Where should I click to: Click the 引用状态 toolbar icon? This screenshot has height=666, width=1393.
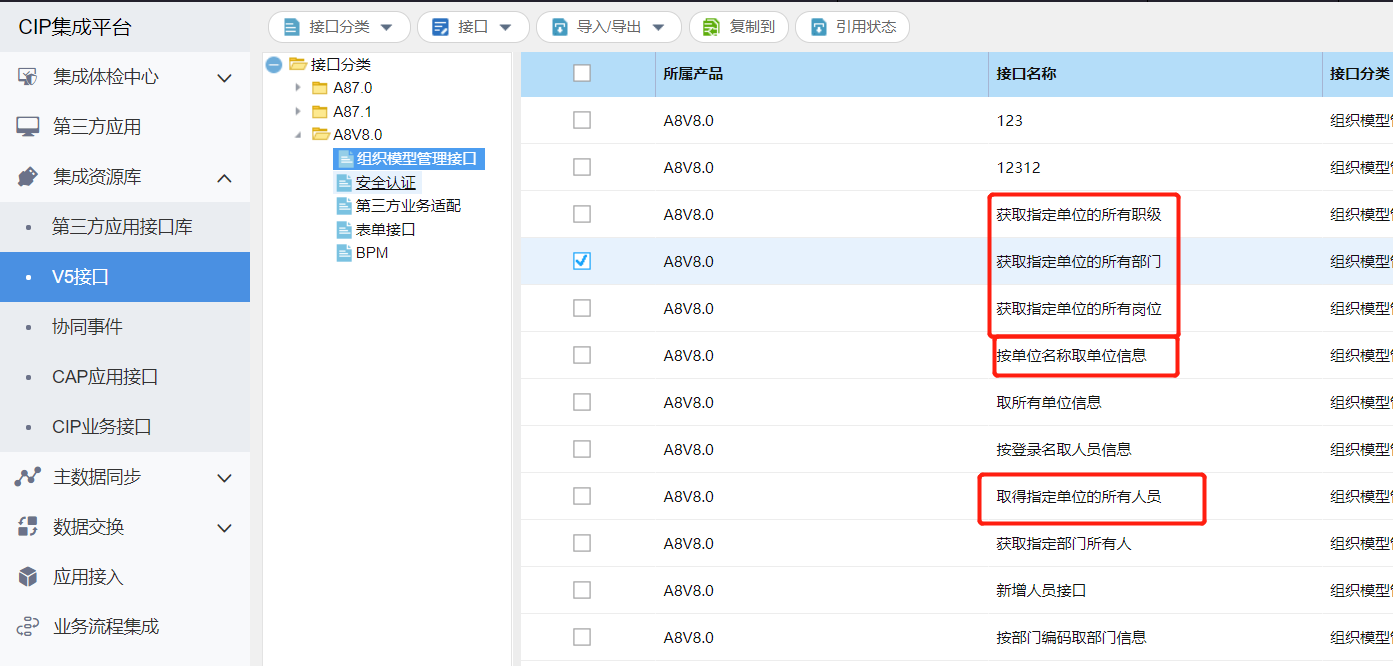(x=819, y=27)
